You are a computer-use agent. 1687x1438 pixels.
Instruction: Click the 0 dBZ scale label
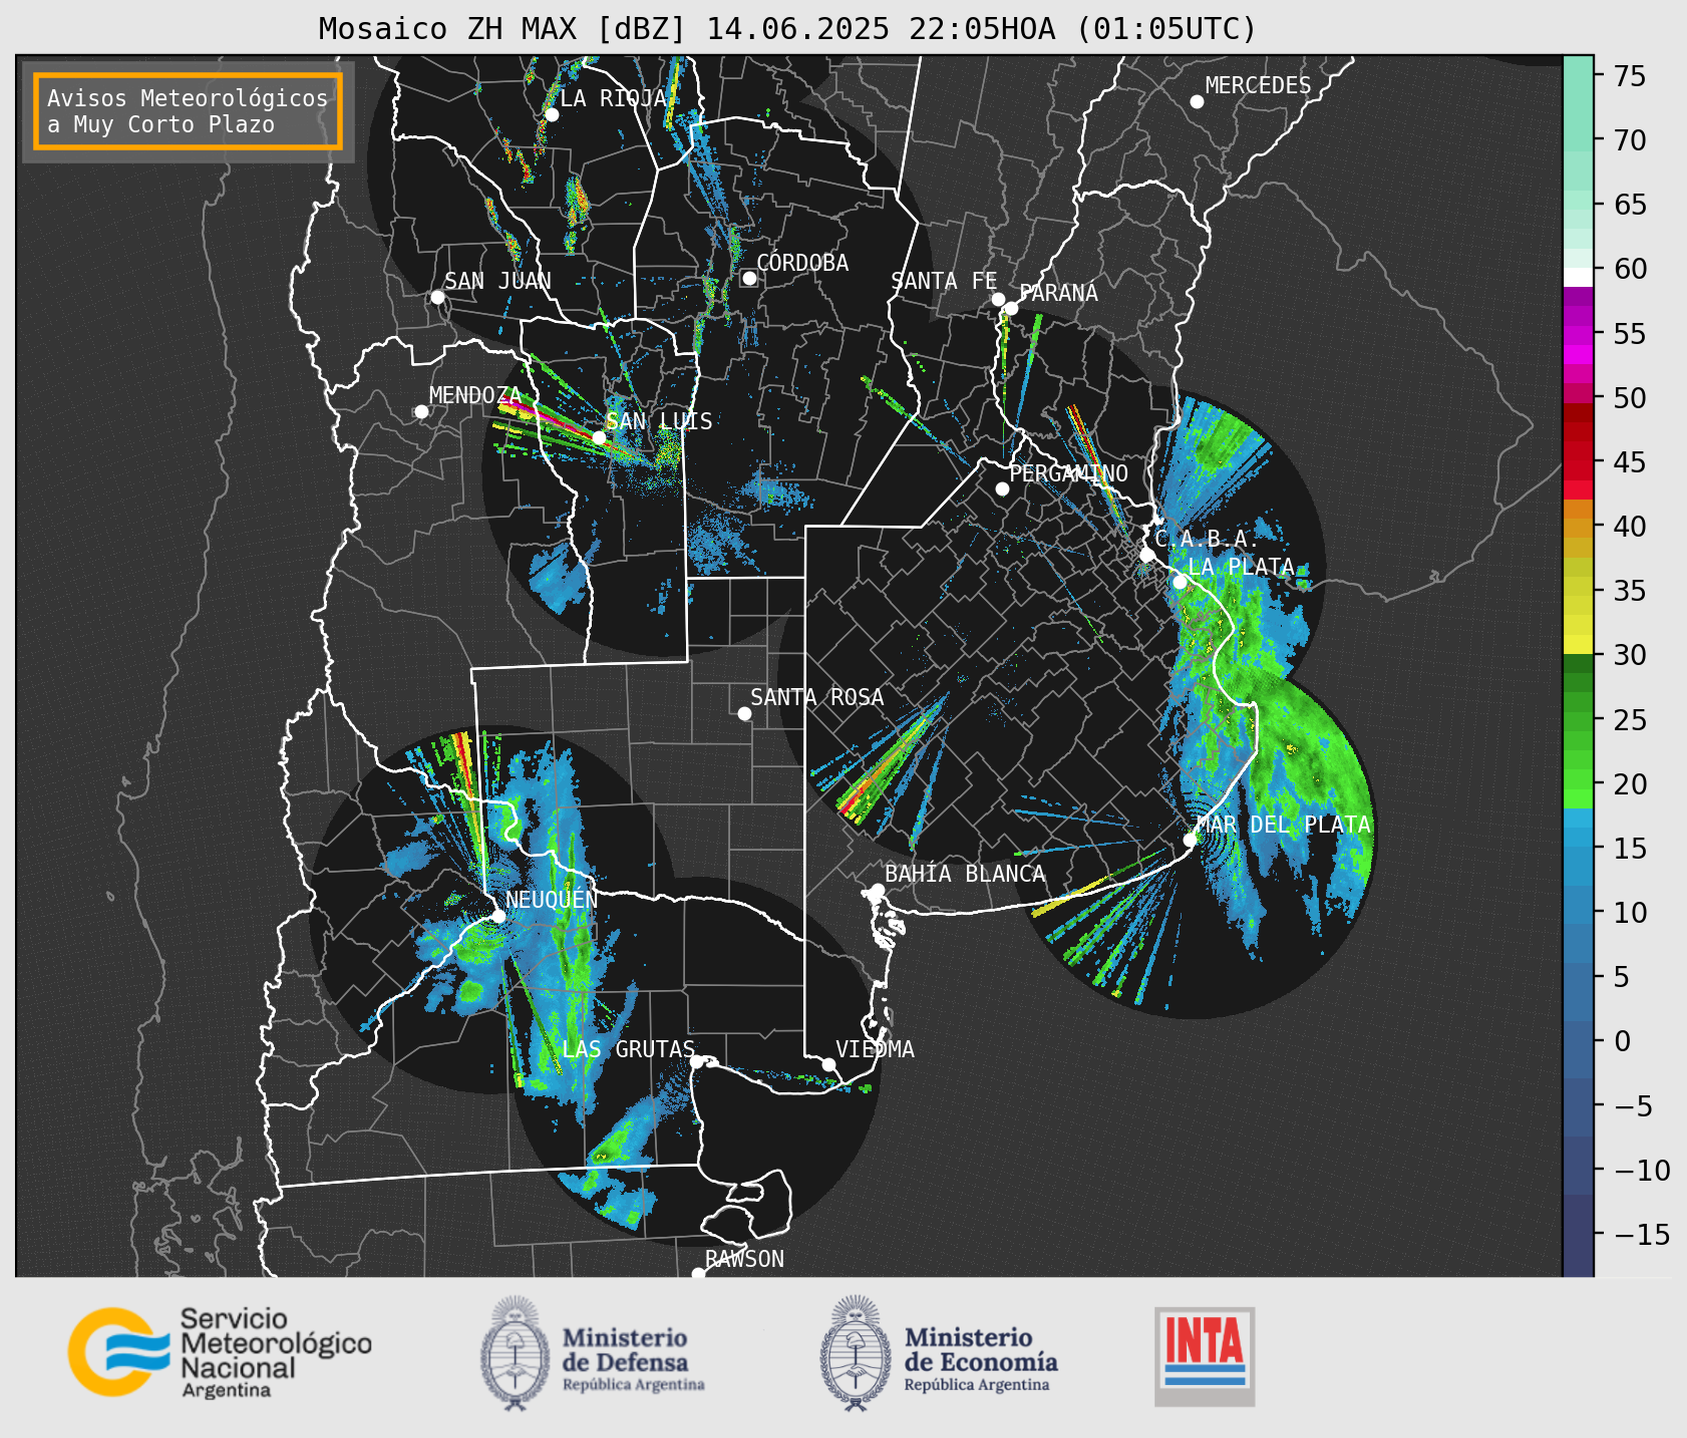tap(1620, 1041)
